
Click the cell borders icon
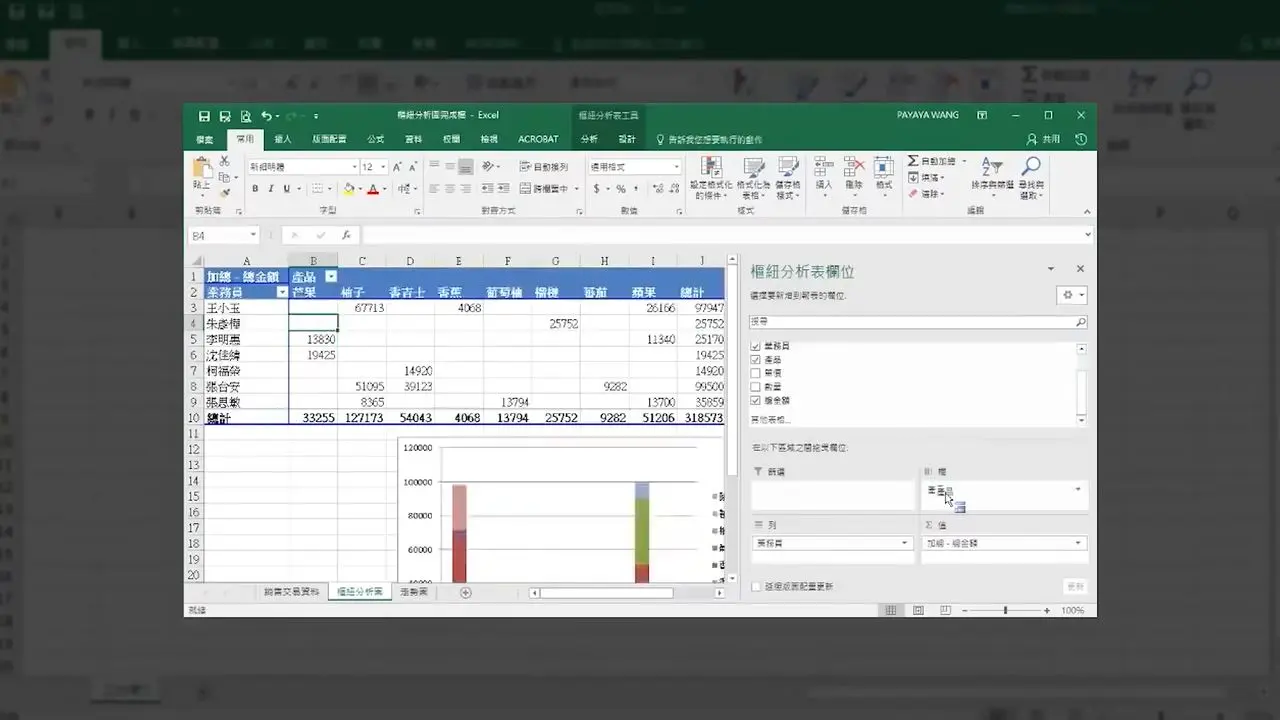pyautogui.click(x=317, y=189)
